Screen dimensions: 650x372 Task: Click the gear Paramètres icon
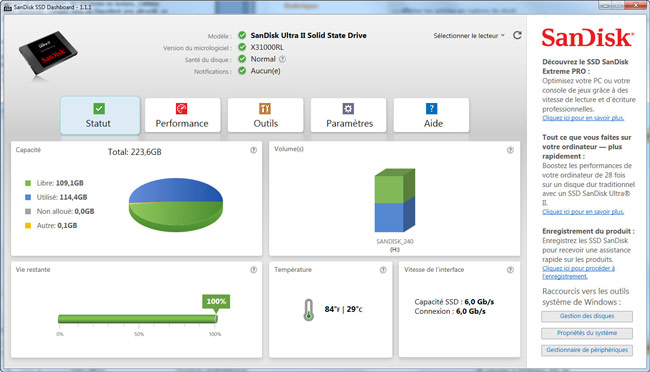click(x=348, y=109)
